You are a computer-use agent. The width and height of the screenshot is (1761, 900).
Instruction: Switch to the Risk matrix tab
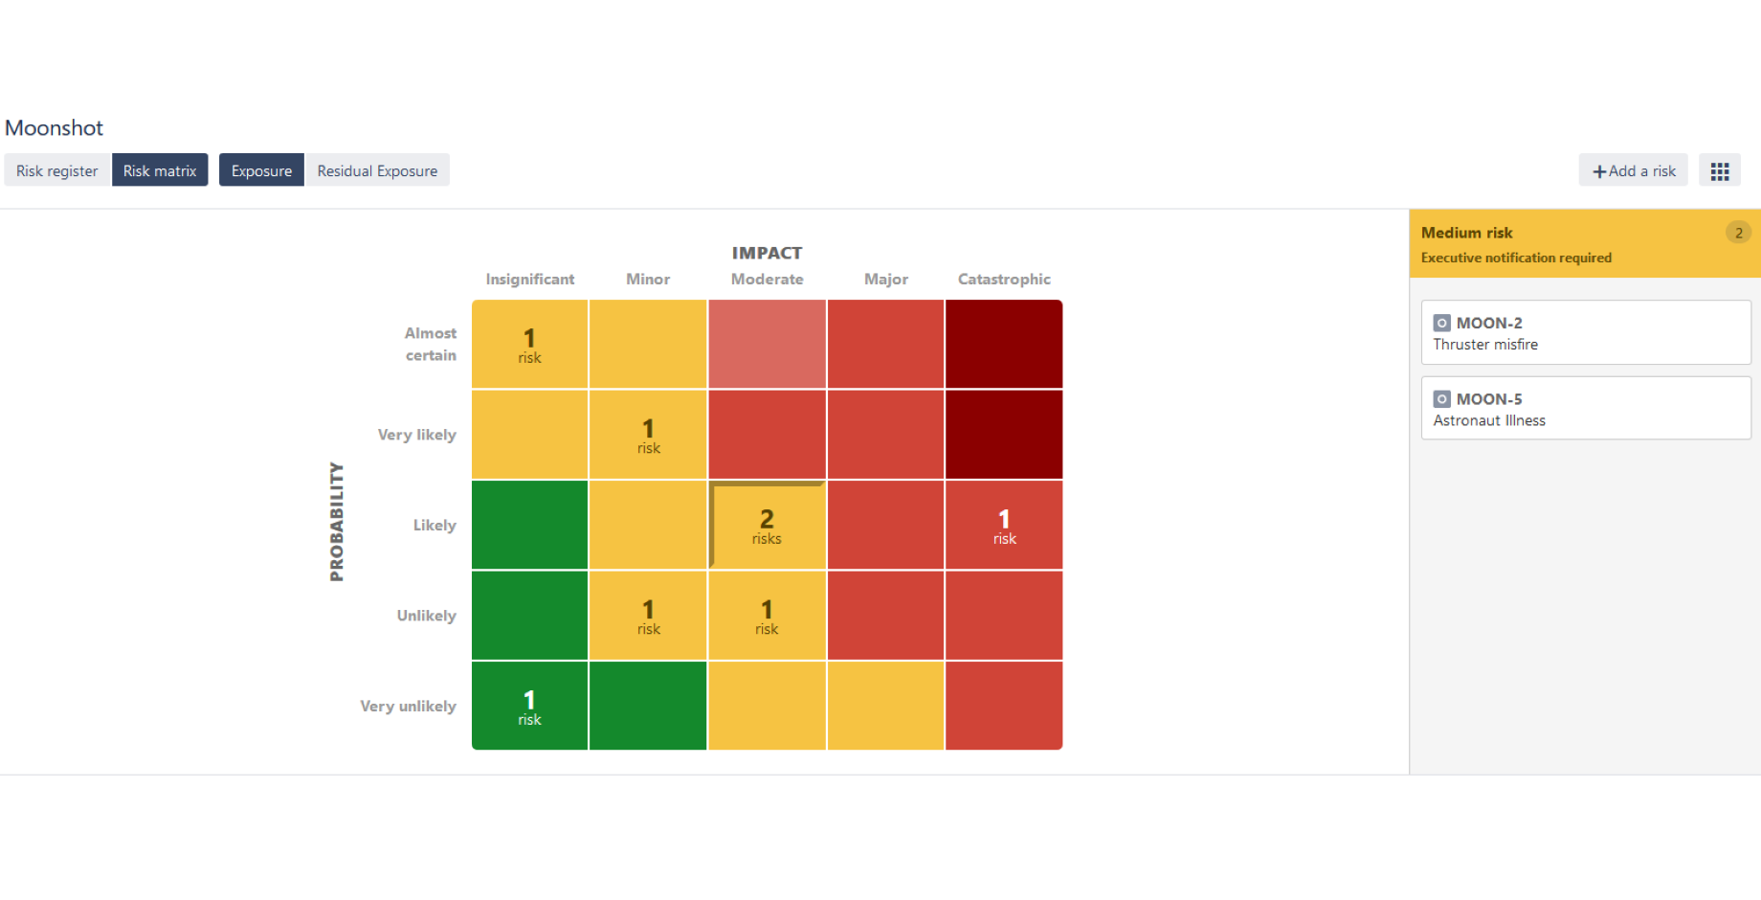coord(160,170)
